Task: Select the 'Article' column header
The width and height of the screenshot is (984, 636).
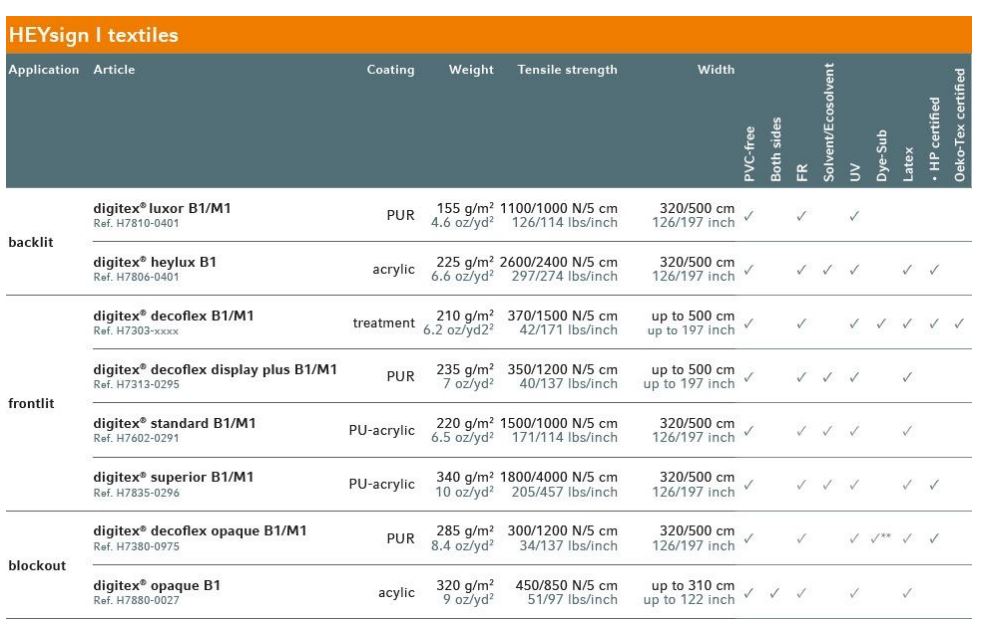Action: [x=114, y=70]
